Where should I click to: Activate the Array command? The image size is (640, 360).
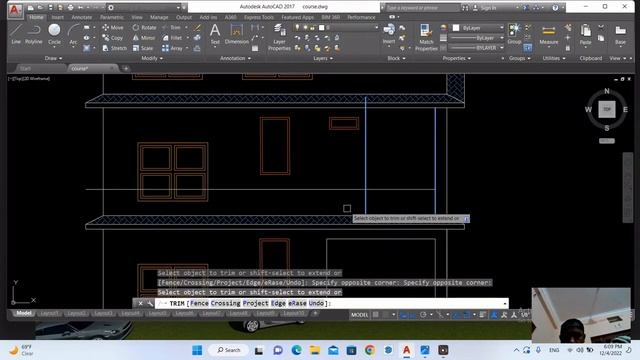(x=173, y=48)
